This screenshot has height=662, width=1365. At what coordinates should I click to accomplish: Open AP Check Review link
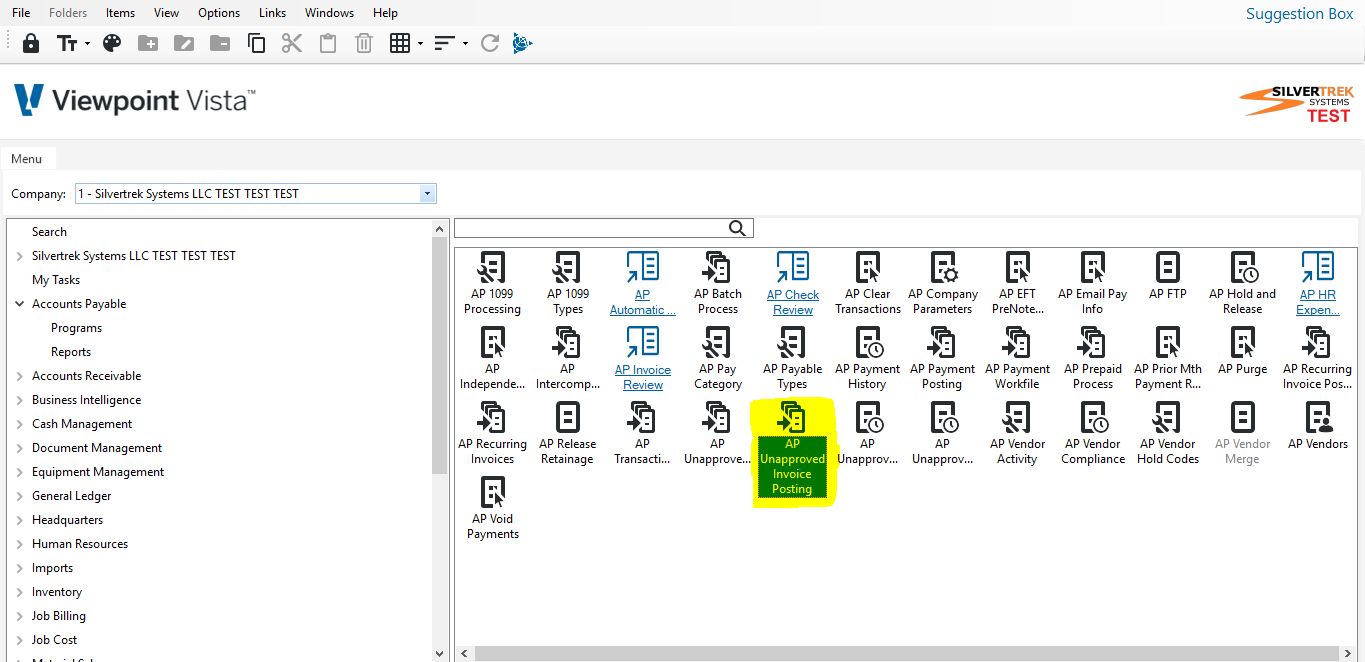792,284
